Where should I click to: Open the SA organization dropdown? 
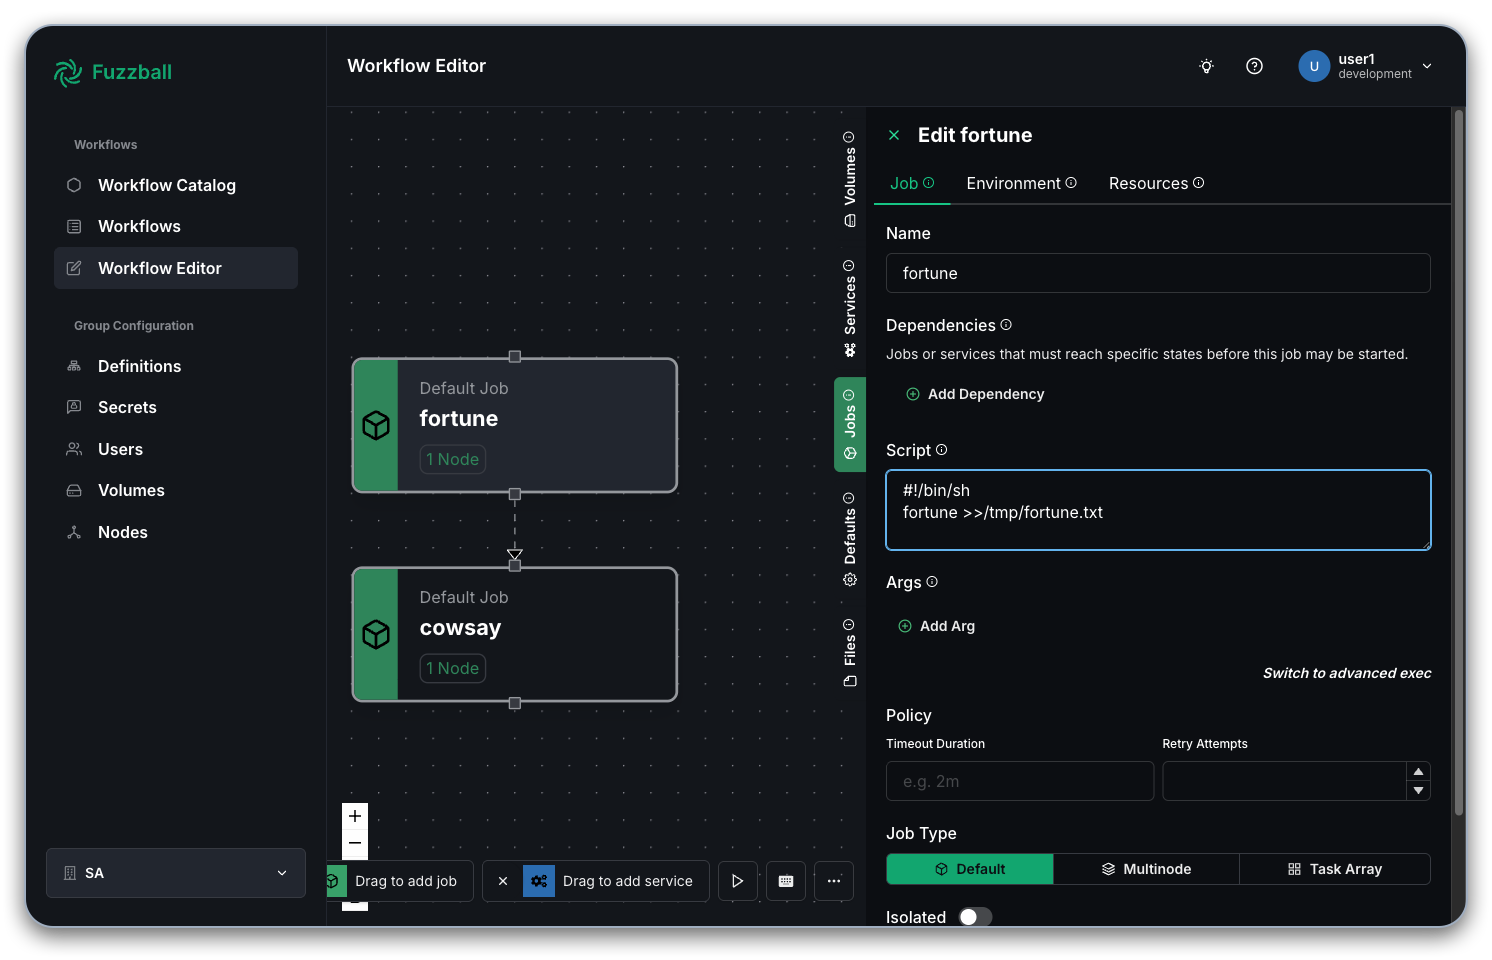pyautogui.click(x=176, y=873)
